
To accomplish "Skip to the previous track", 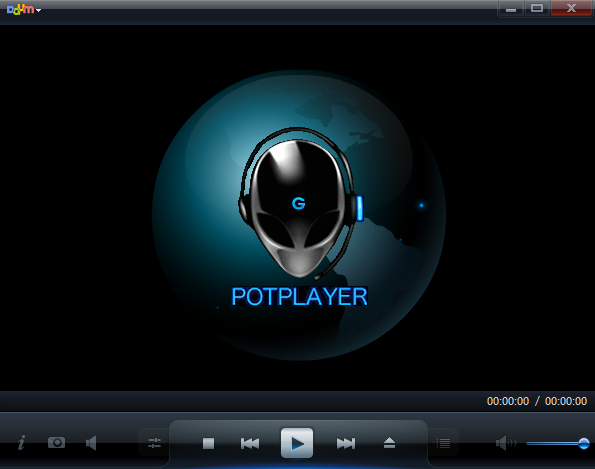I will click(x=250, y=443).
